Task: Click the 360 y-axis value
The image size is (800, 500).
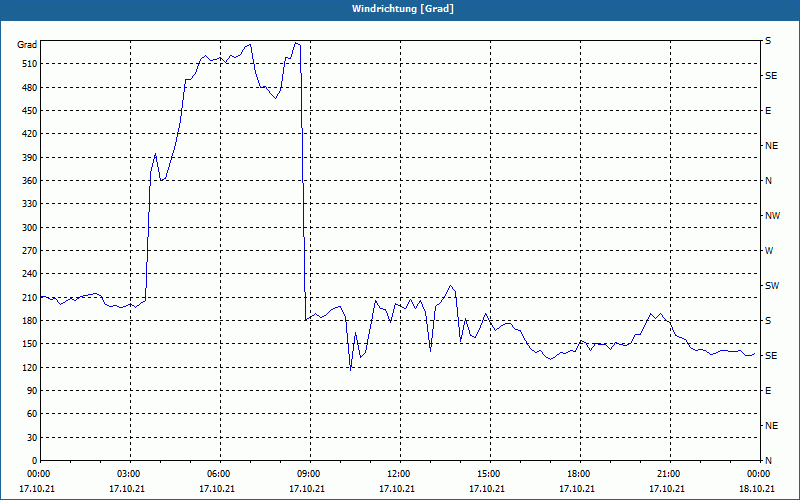Action: (x=30, y=181)
